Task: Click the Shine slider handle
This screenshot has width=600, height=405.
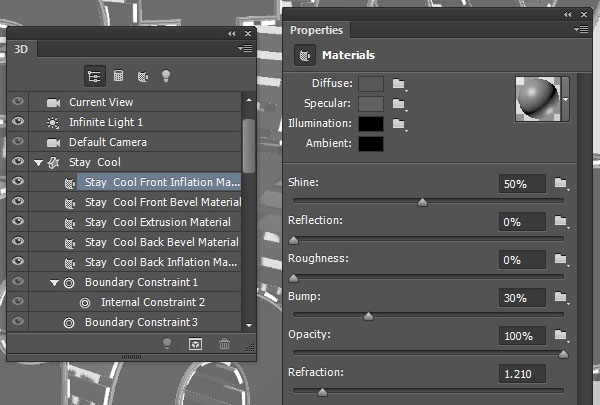Action: (x=422, y=202)
